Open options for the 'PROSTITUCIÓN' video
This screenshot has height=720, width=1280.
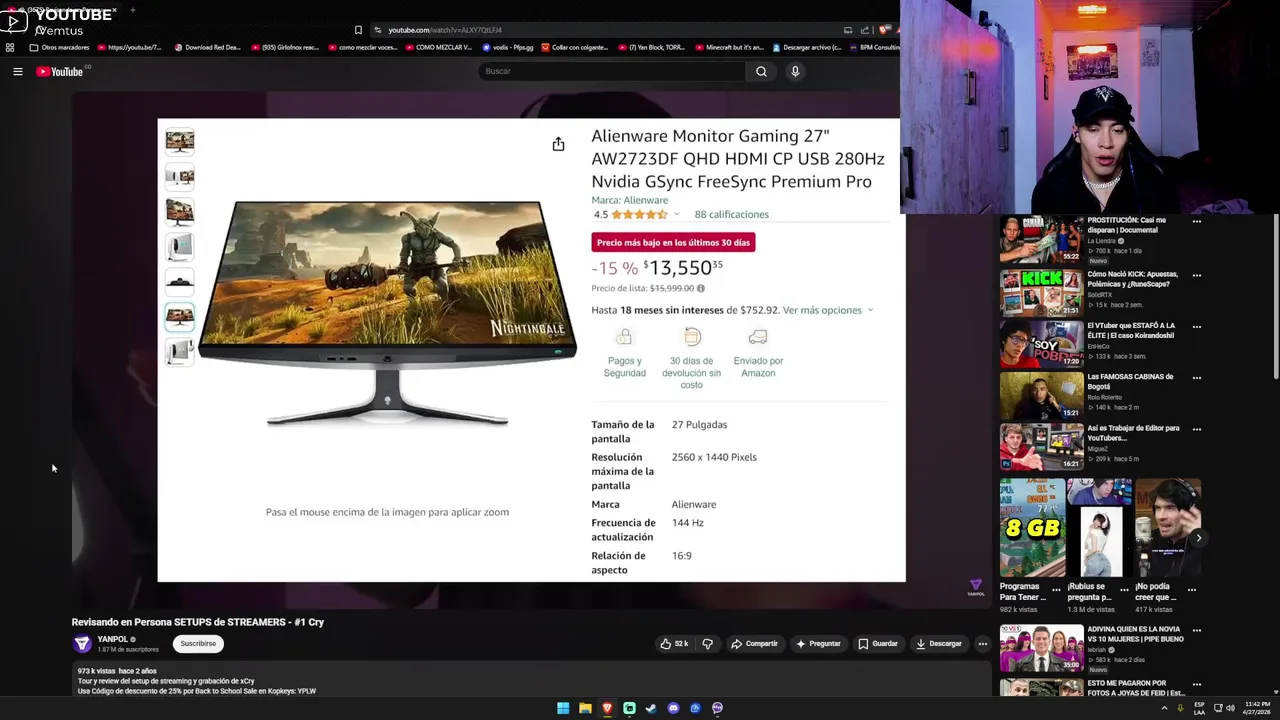[x=1196, y=221]
